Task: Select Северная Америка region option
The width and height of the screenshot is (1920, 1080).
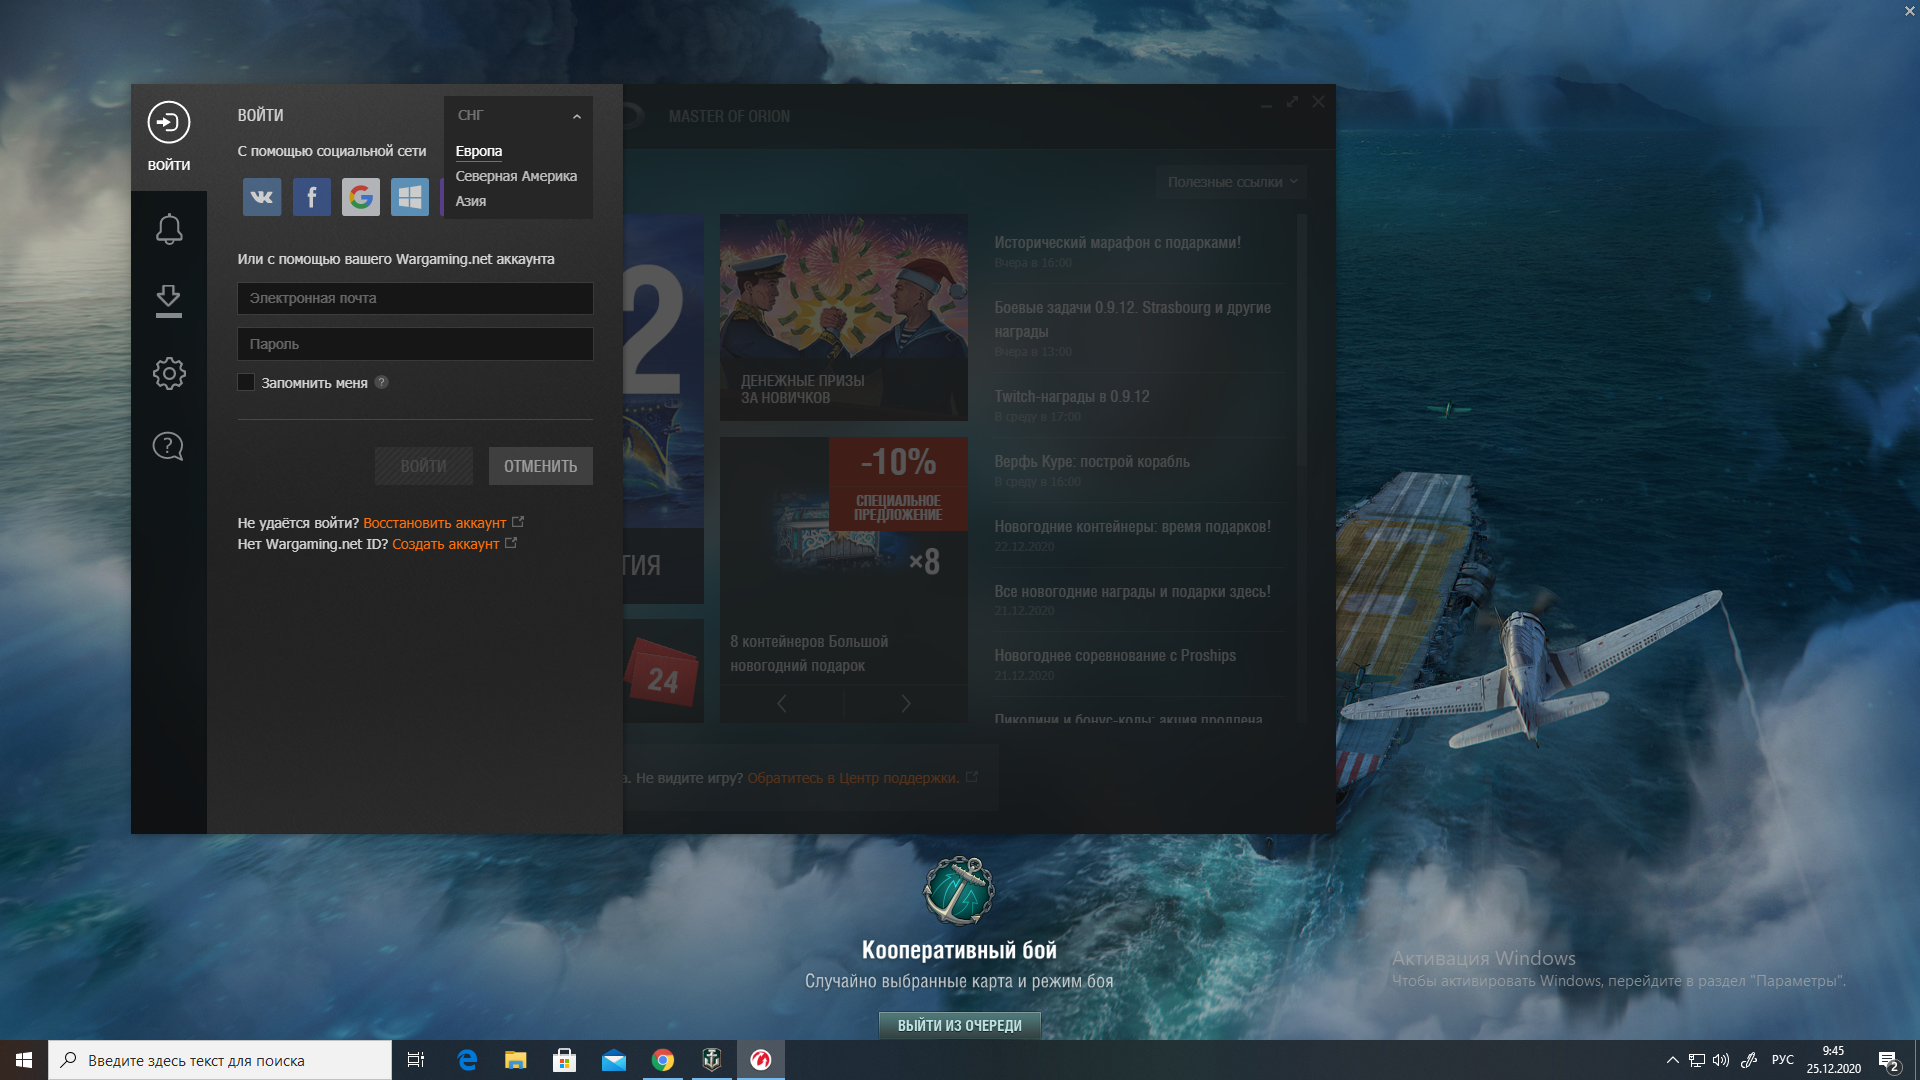Action: (x=516, y=176)
